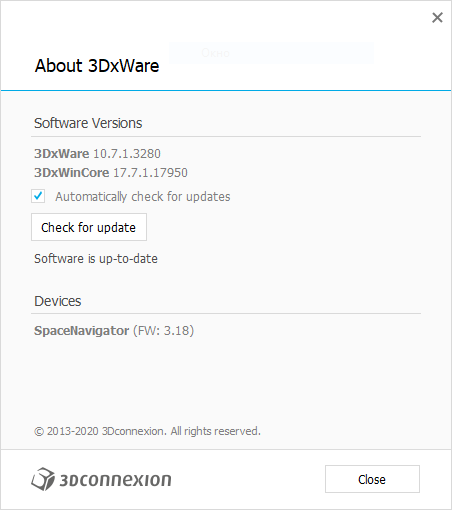
Task: Click the Software is up-to-date status
Action: click(x=96, y=259)
